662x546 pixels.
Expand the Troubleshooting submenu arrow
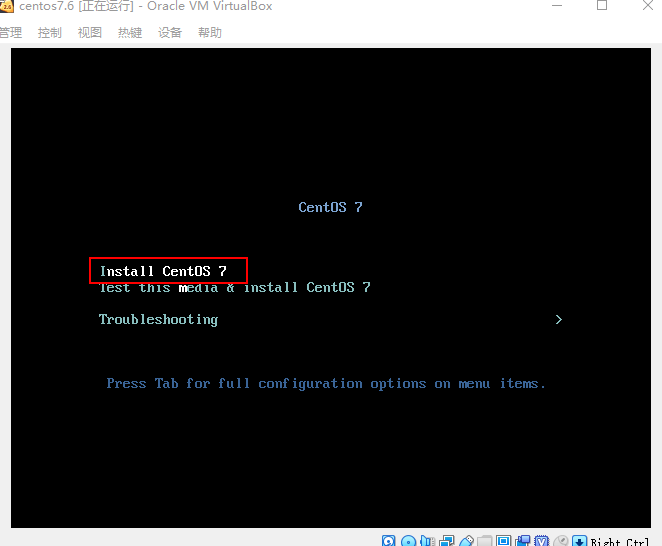pos(559,320)
